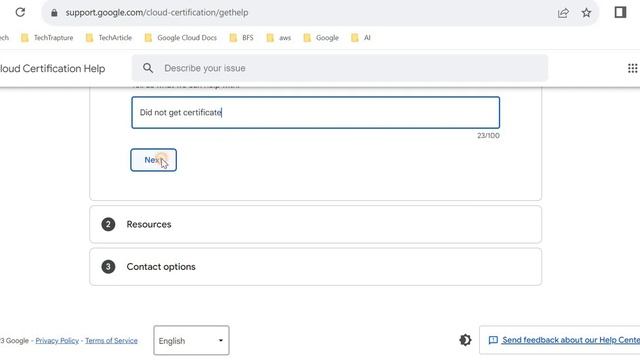This screenshot has height=360, width=640.
Task: Click the Cloud Certification Help title
Action: 52,69
